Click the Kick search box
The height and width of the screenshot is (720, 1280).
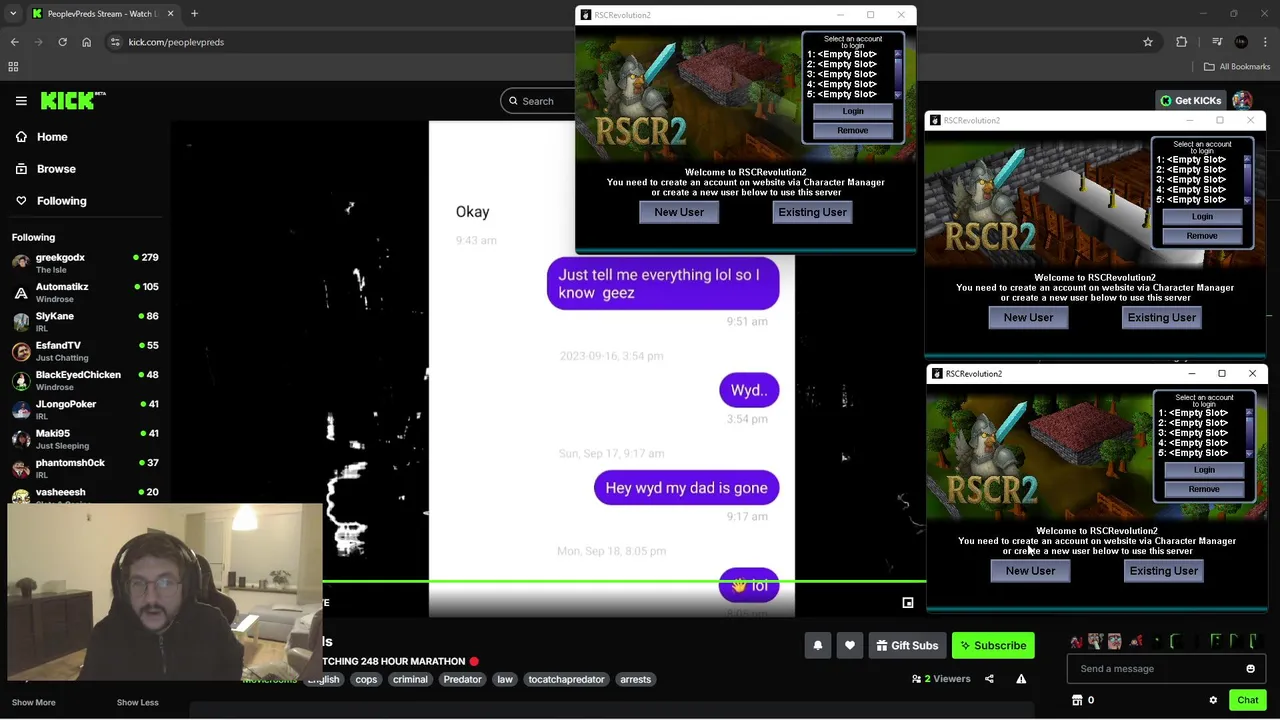(538, 101)
